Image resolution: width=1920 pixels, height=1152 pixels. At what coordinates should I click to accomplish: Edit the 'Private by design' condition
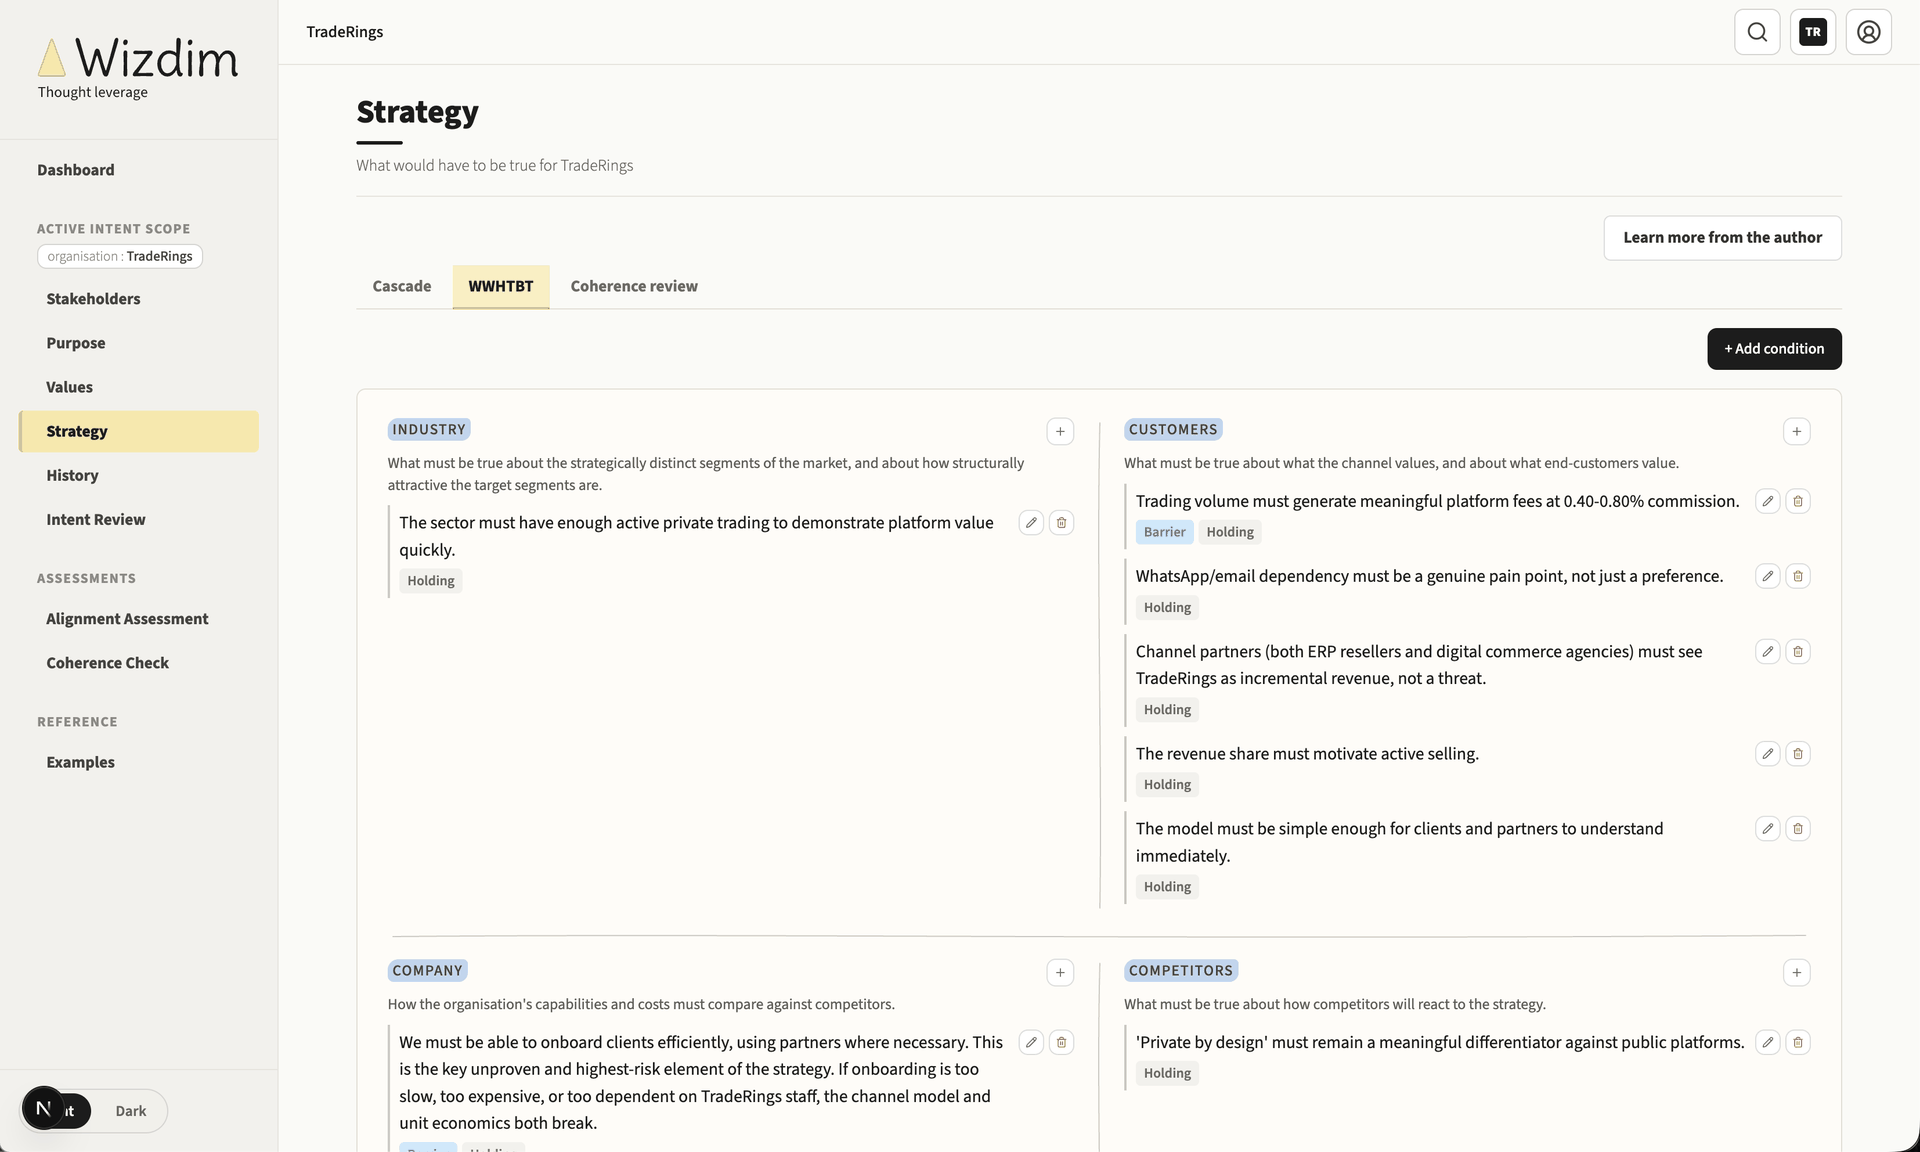pos(1768,1042)
